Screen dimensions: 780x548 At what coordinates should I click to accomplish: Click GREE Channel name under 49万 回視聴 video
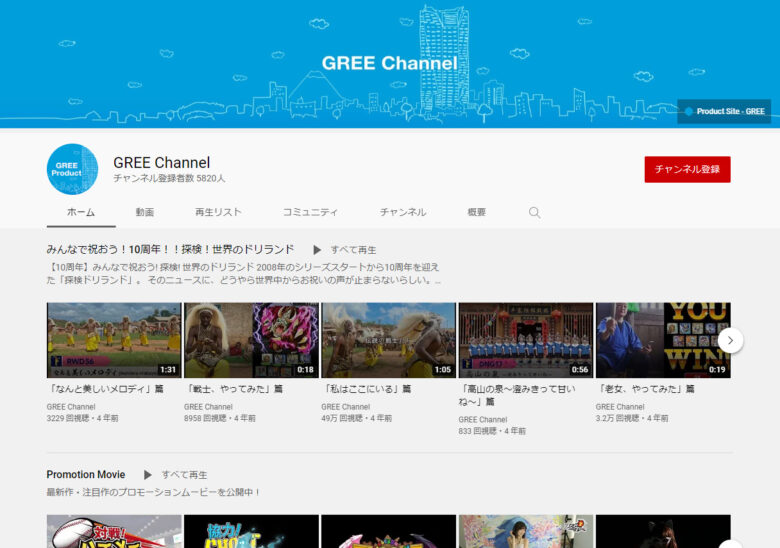click(345, 407)
